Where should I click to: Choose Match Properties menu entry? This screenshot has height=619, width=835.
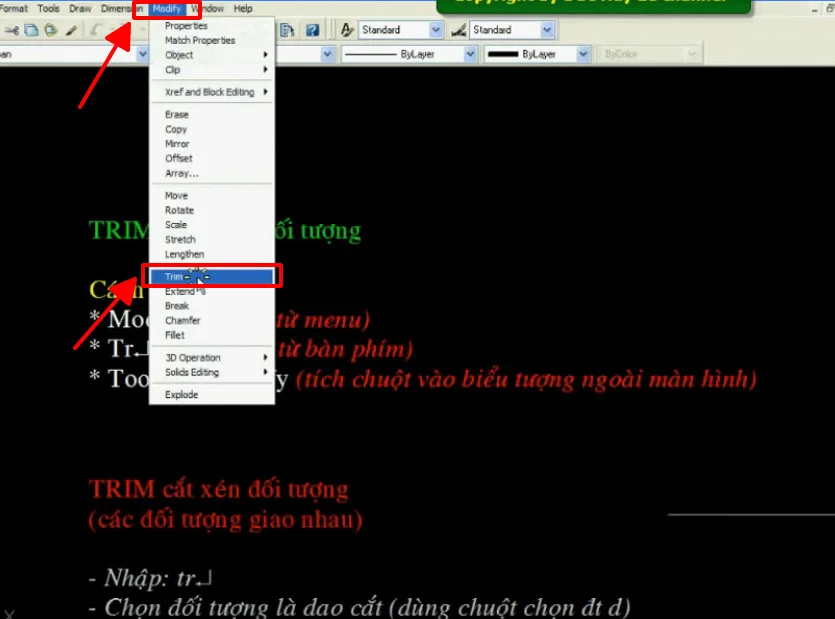click(212, 40)
